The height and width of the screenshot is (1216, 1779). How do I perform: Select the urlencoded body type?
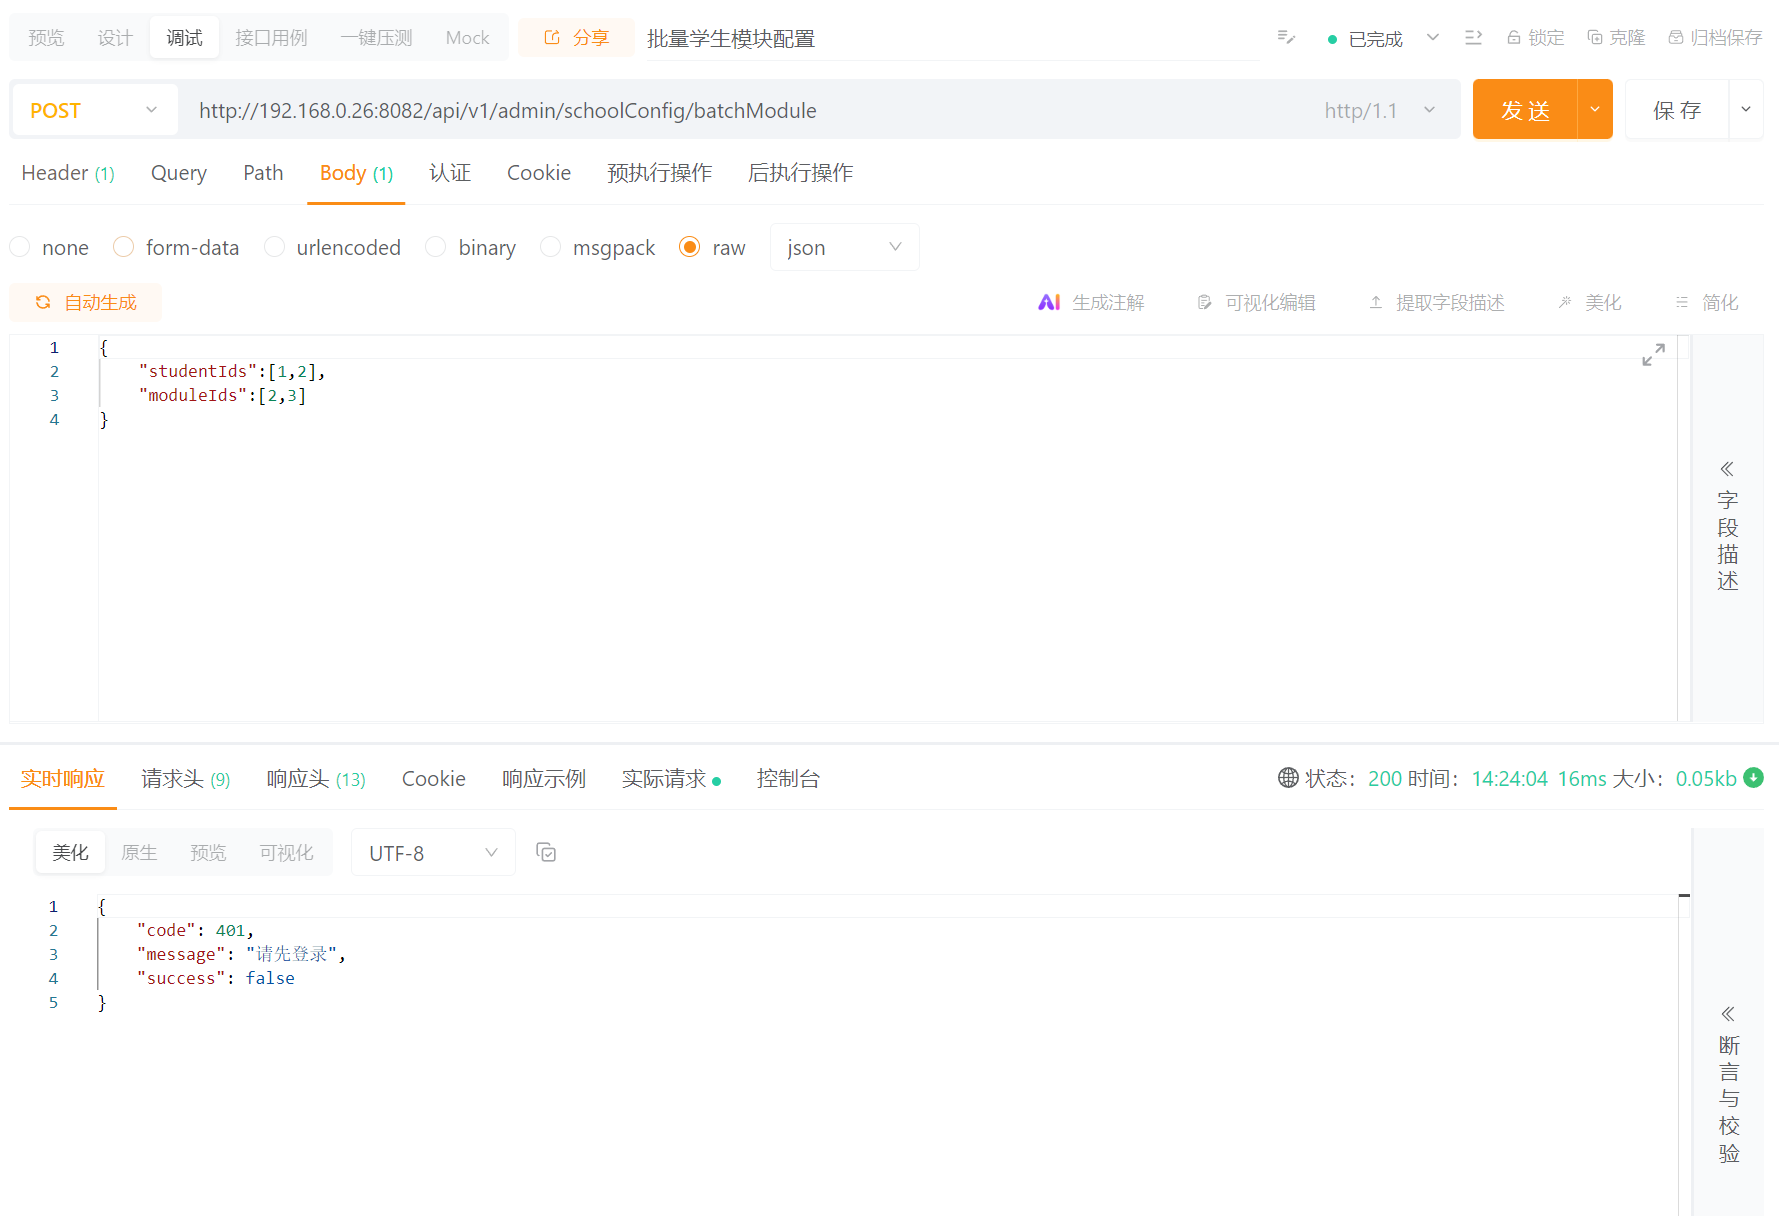pyautogui.click(x=275, y=246)
